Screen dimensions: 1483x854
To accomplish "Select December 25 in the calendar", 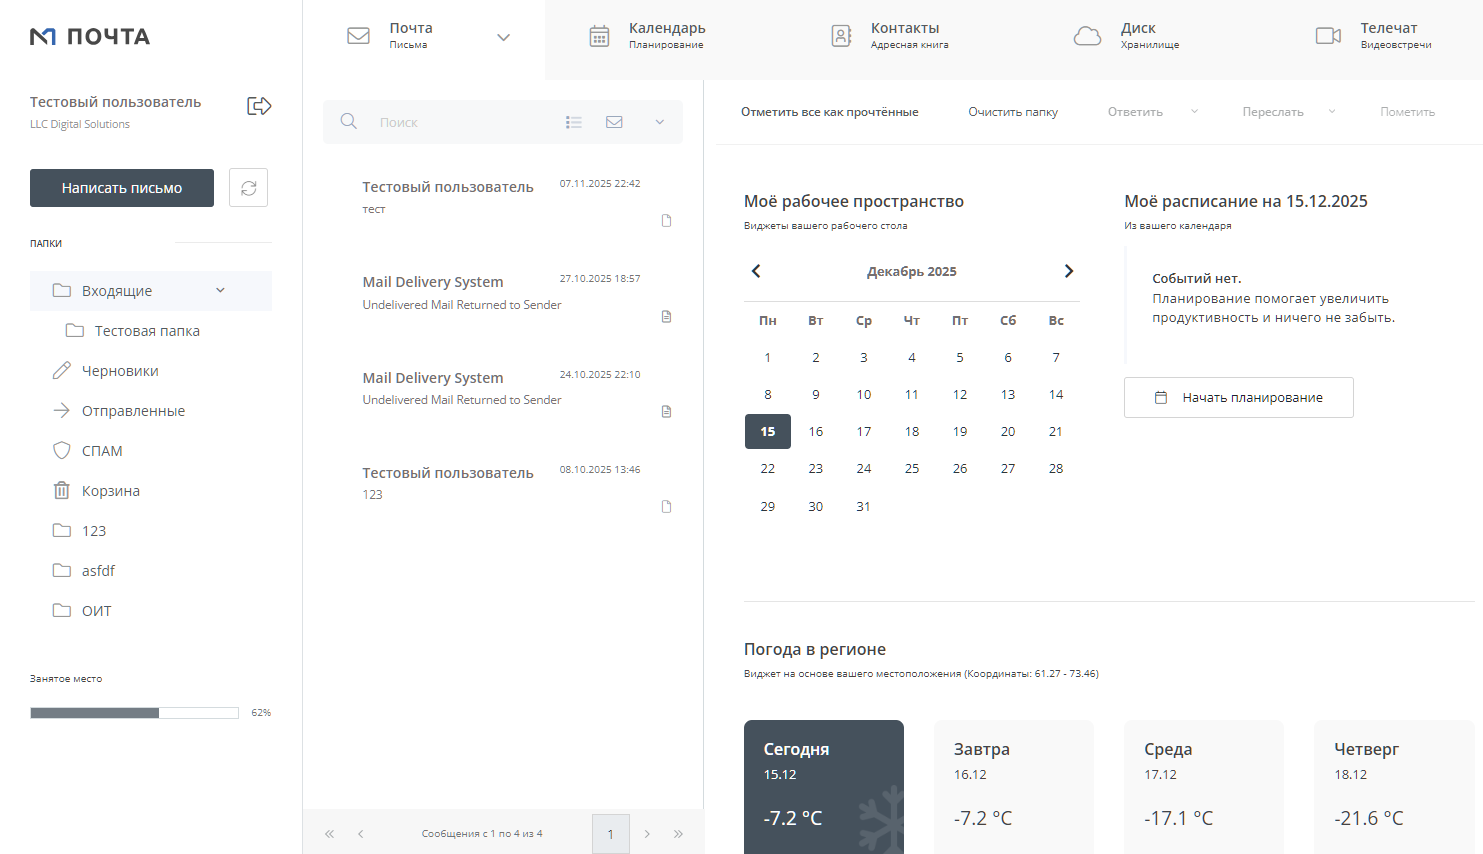I will [912, 469].
